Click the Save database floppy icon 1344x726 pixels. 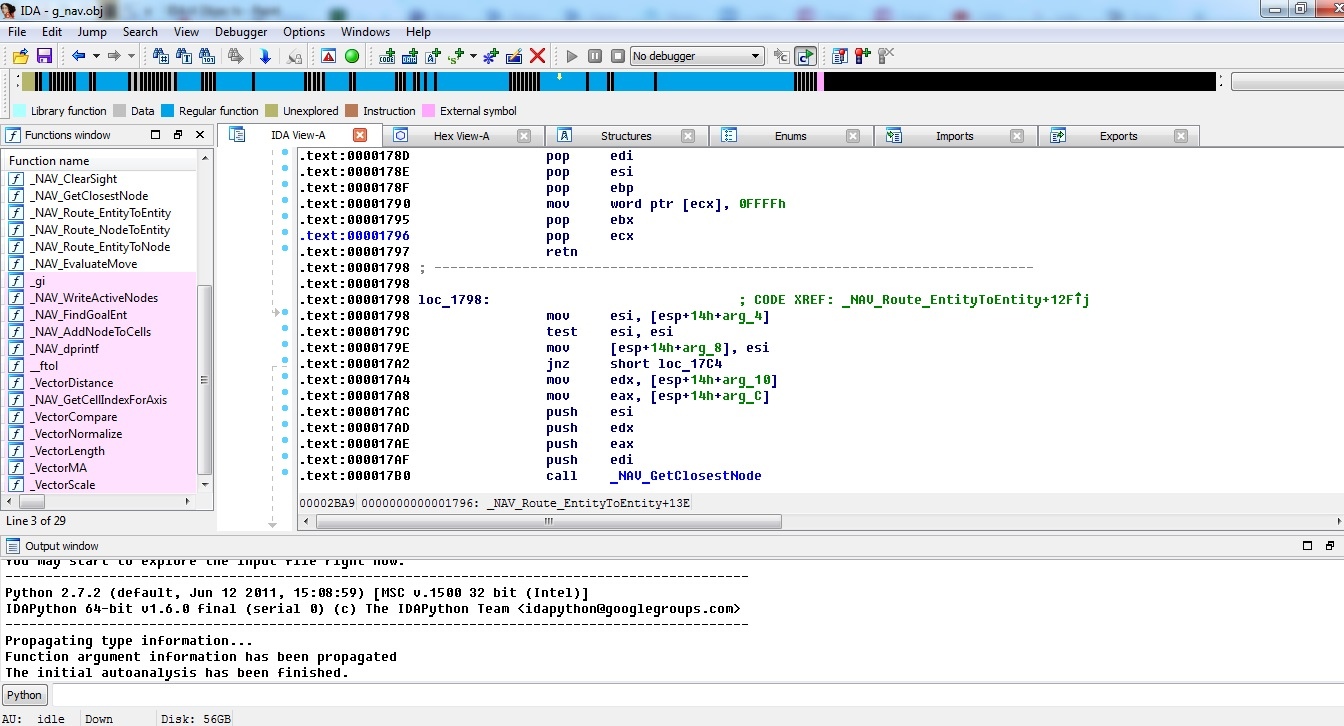[x=44, y=56]
